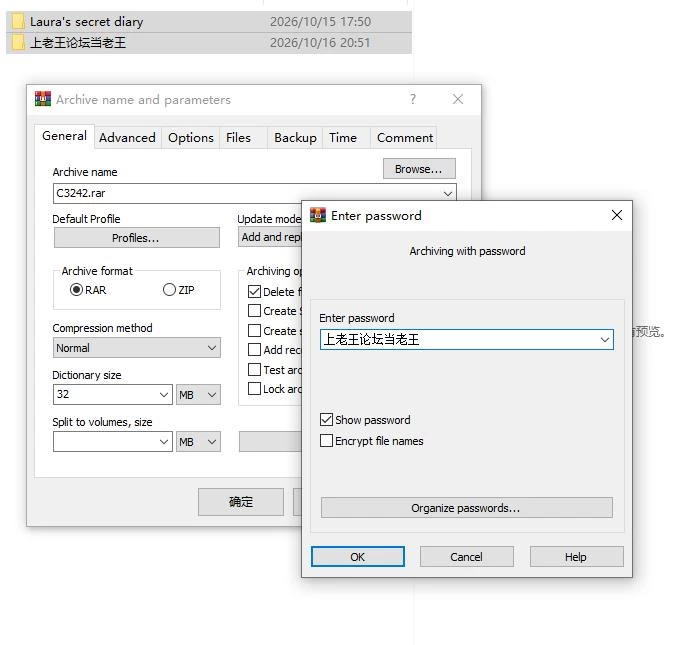Toggle the second Create checkbox

(x=254, y=331)
